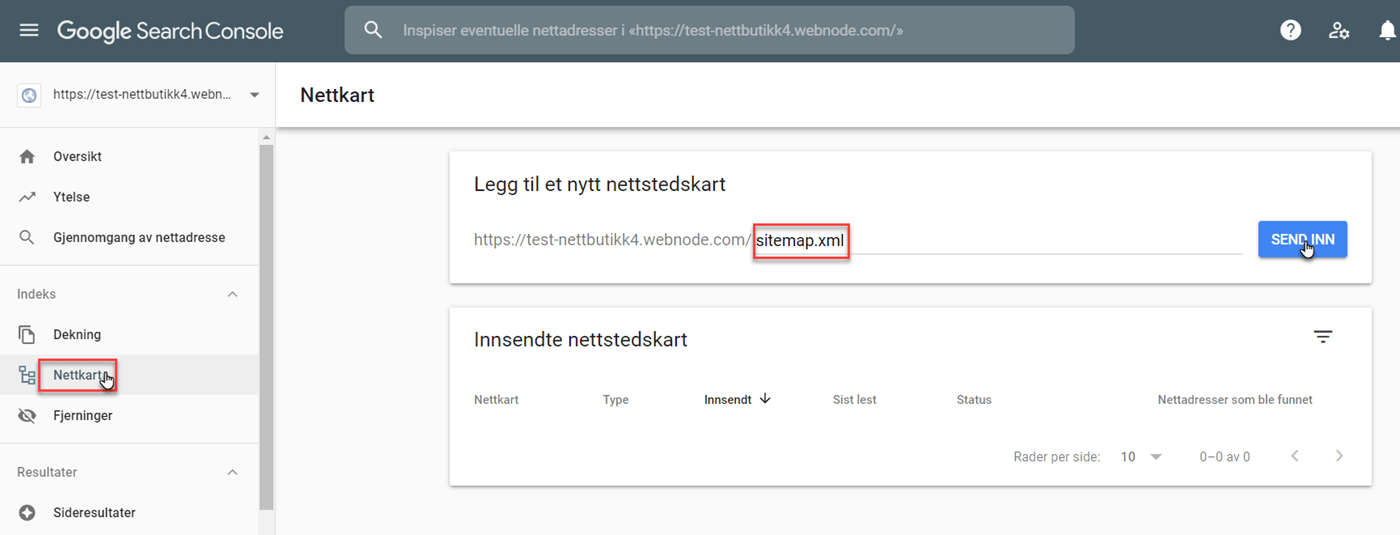Open Fjerninger page
1400x535 pixels.
pyautogui.click(x=83, y=415)
